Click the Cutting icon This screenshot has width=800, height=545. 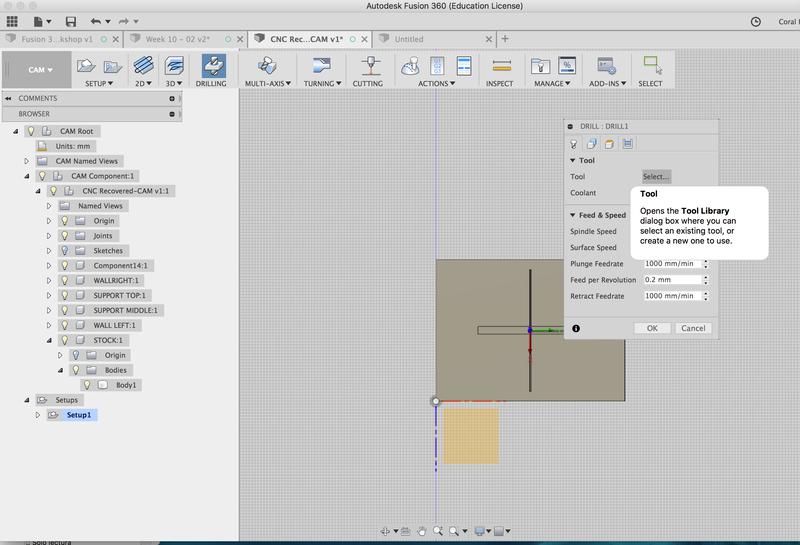371,66
